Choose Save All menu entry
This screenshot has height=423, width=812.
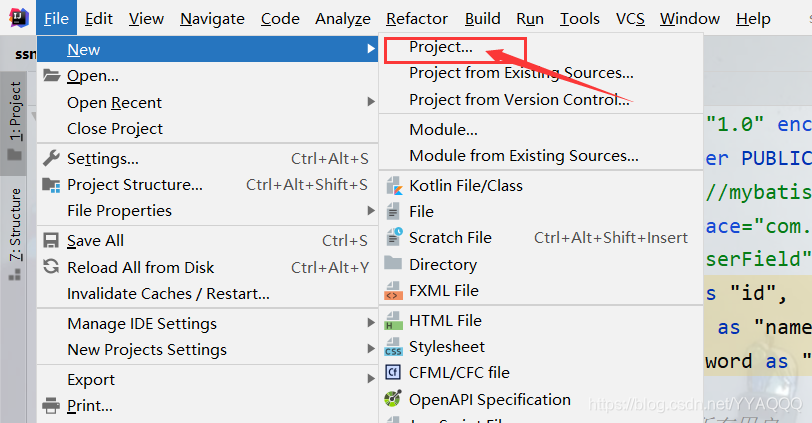(x=207, y=240)
